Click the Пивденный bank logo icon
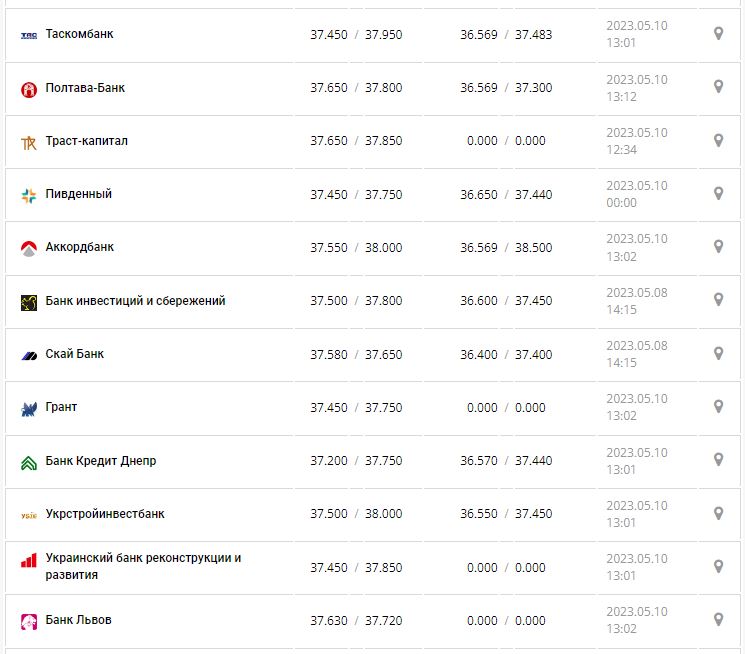 (x=28, y=195)
